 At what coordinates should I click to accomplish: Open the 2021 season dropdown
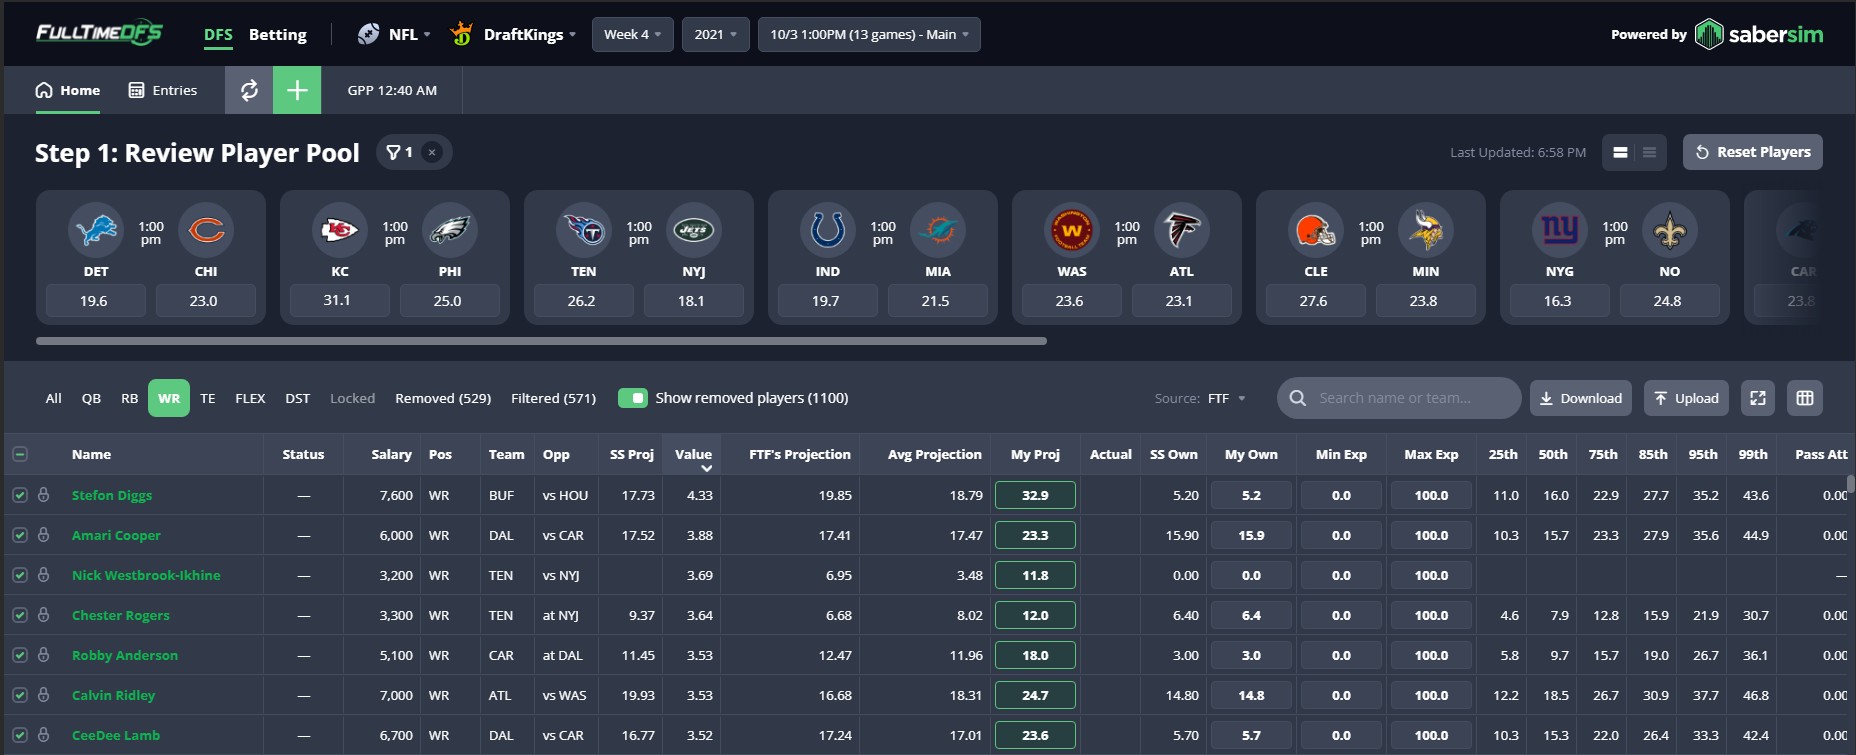716,34
